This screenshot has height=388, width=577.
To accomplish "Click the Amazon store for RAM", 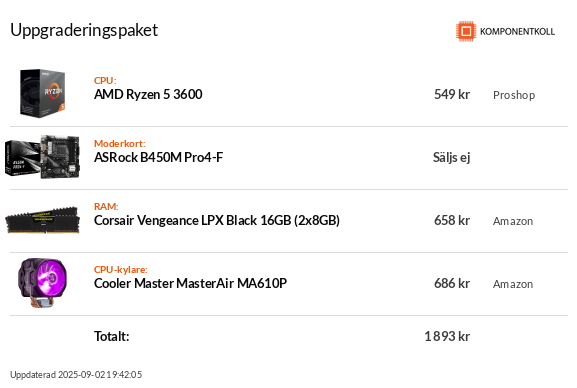I will point(513,221).
